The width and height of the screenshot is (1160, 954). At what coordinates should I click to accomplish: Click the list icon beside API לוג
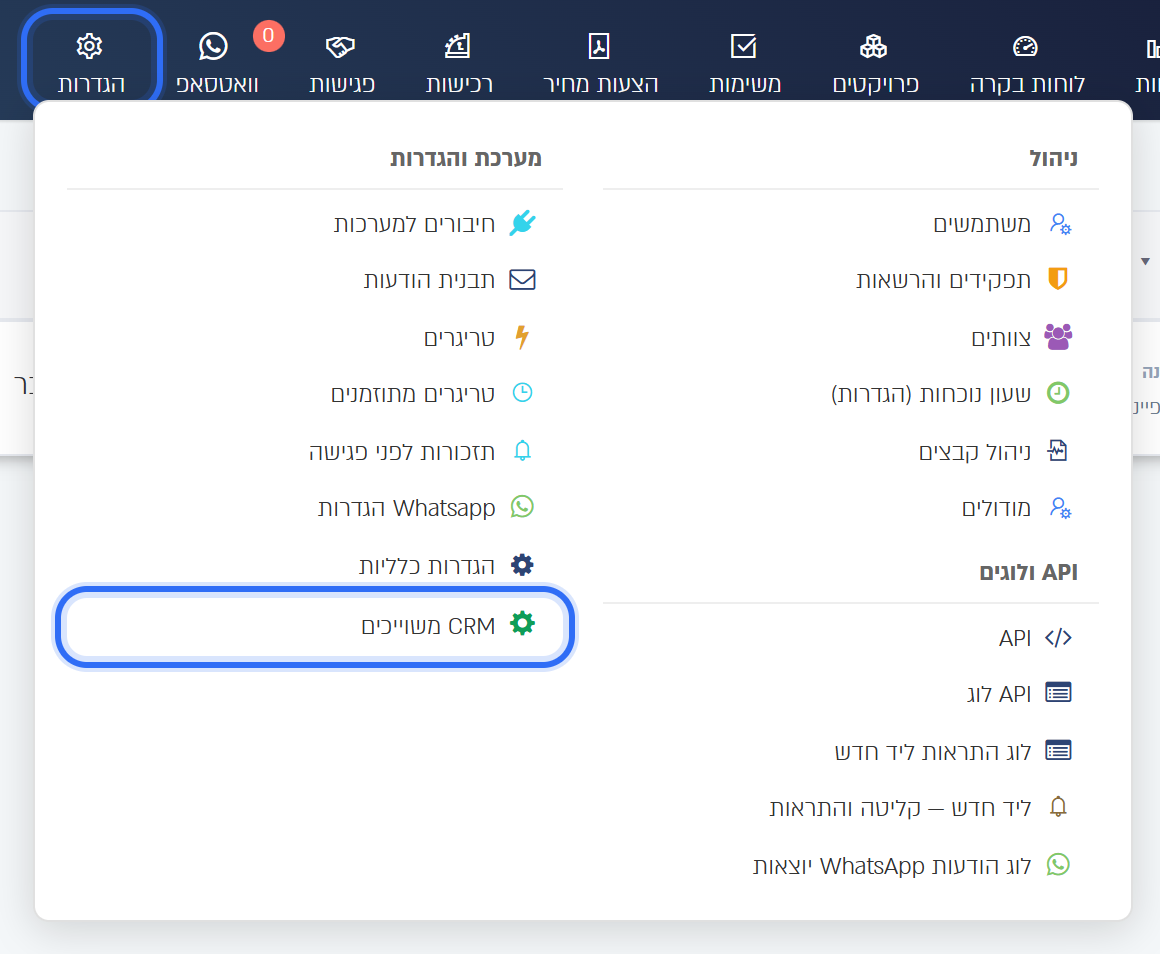(1058, 693)
